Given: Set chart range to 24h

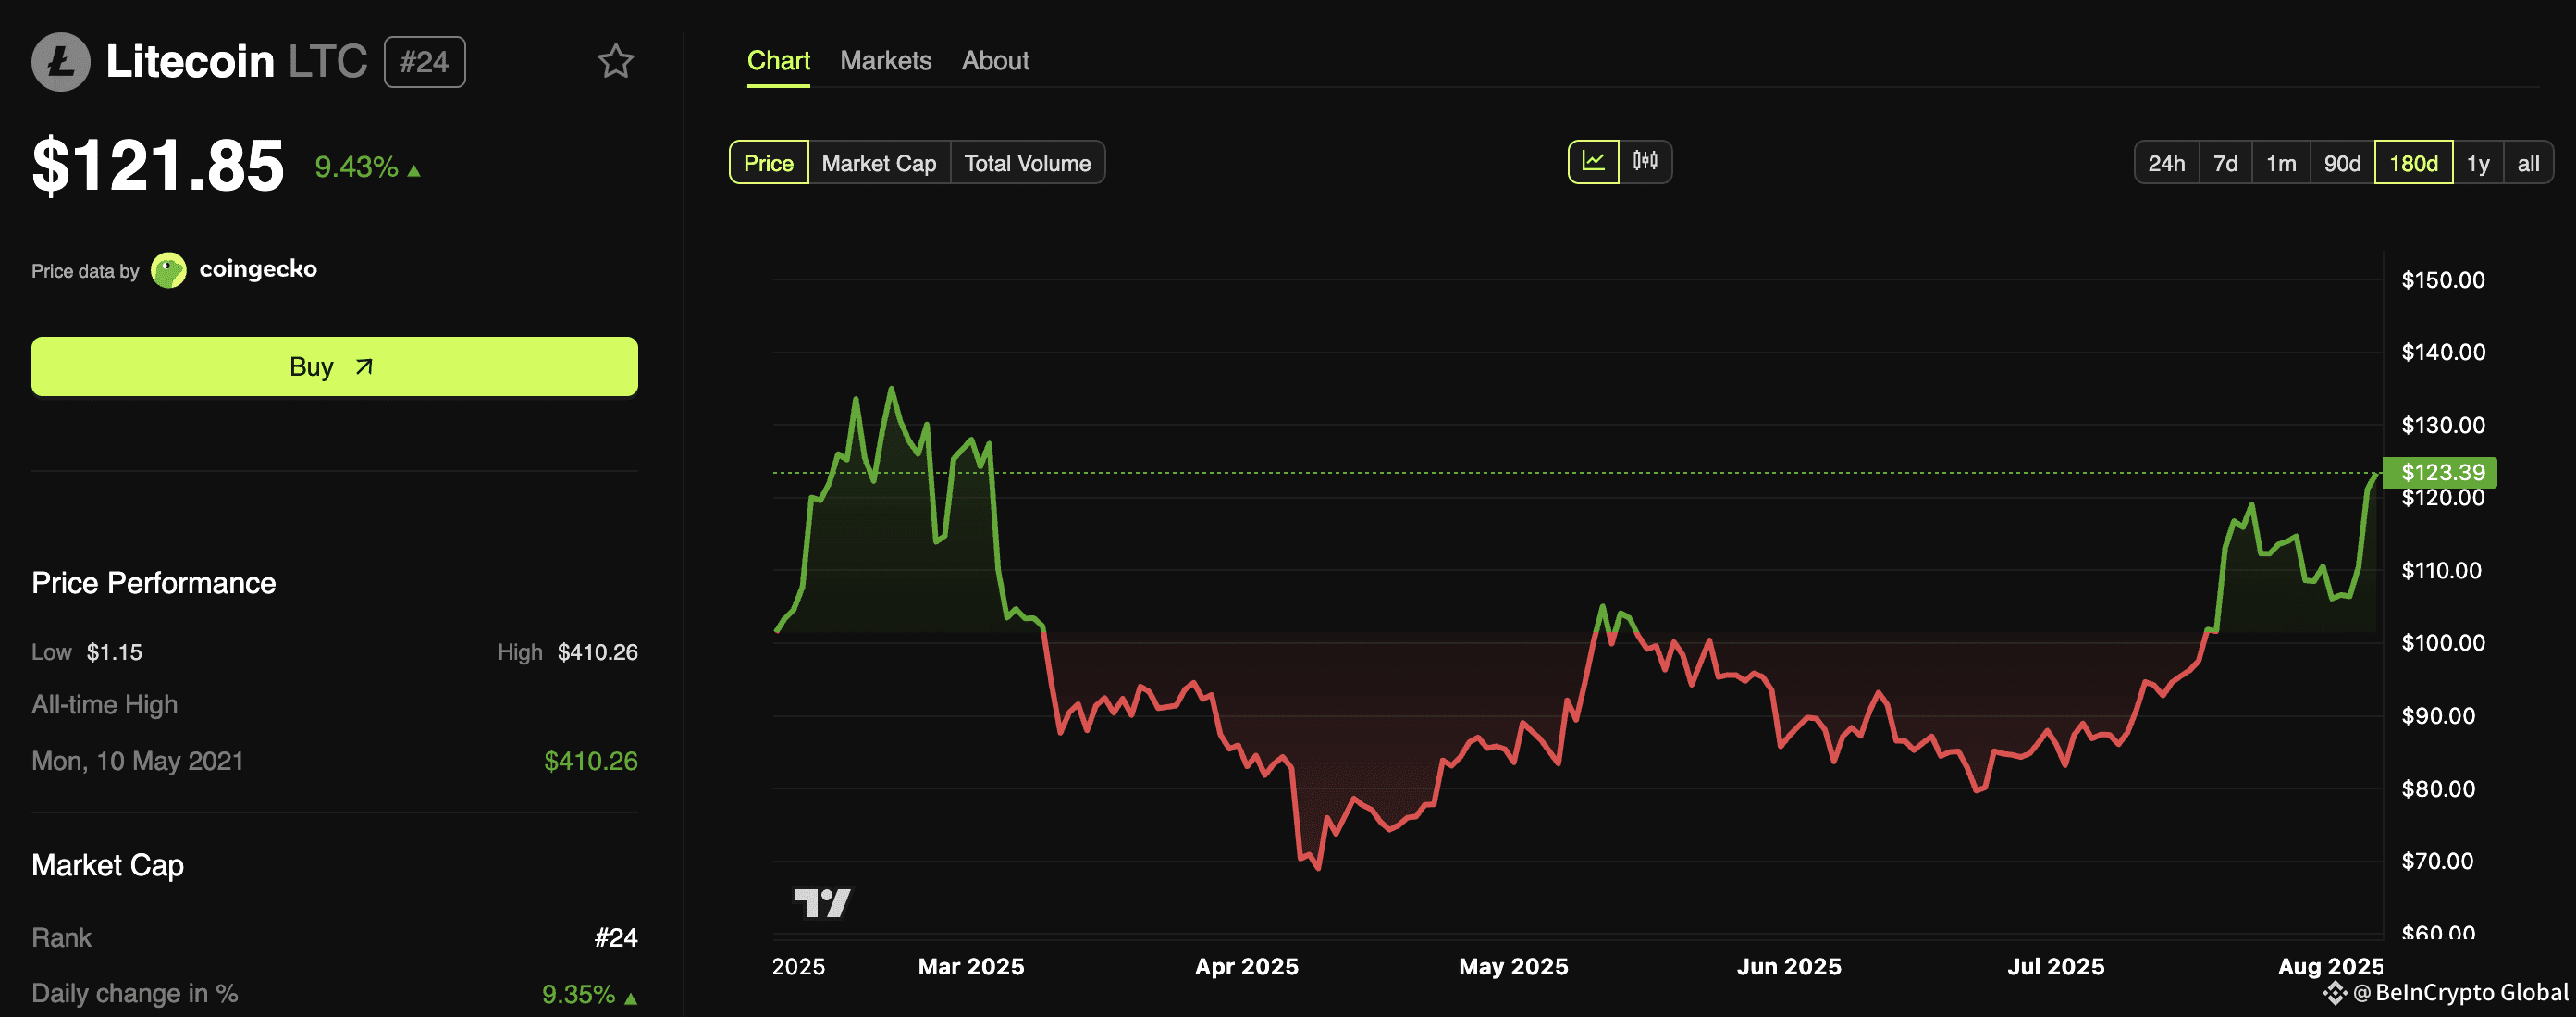Looking at the screenshot, I should pyautogui.click(x=2166, y=163).
